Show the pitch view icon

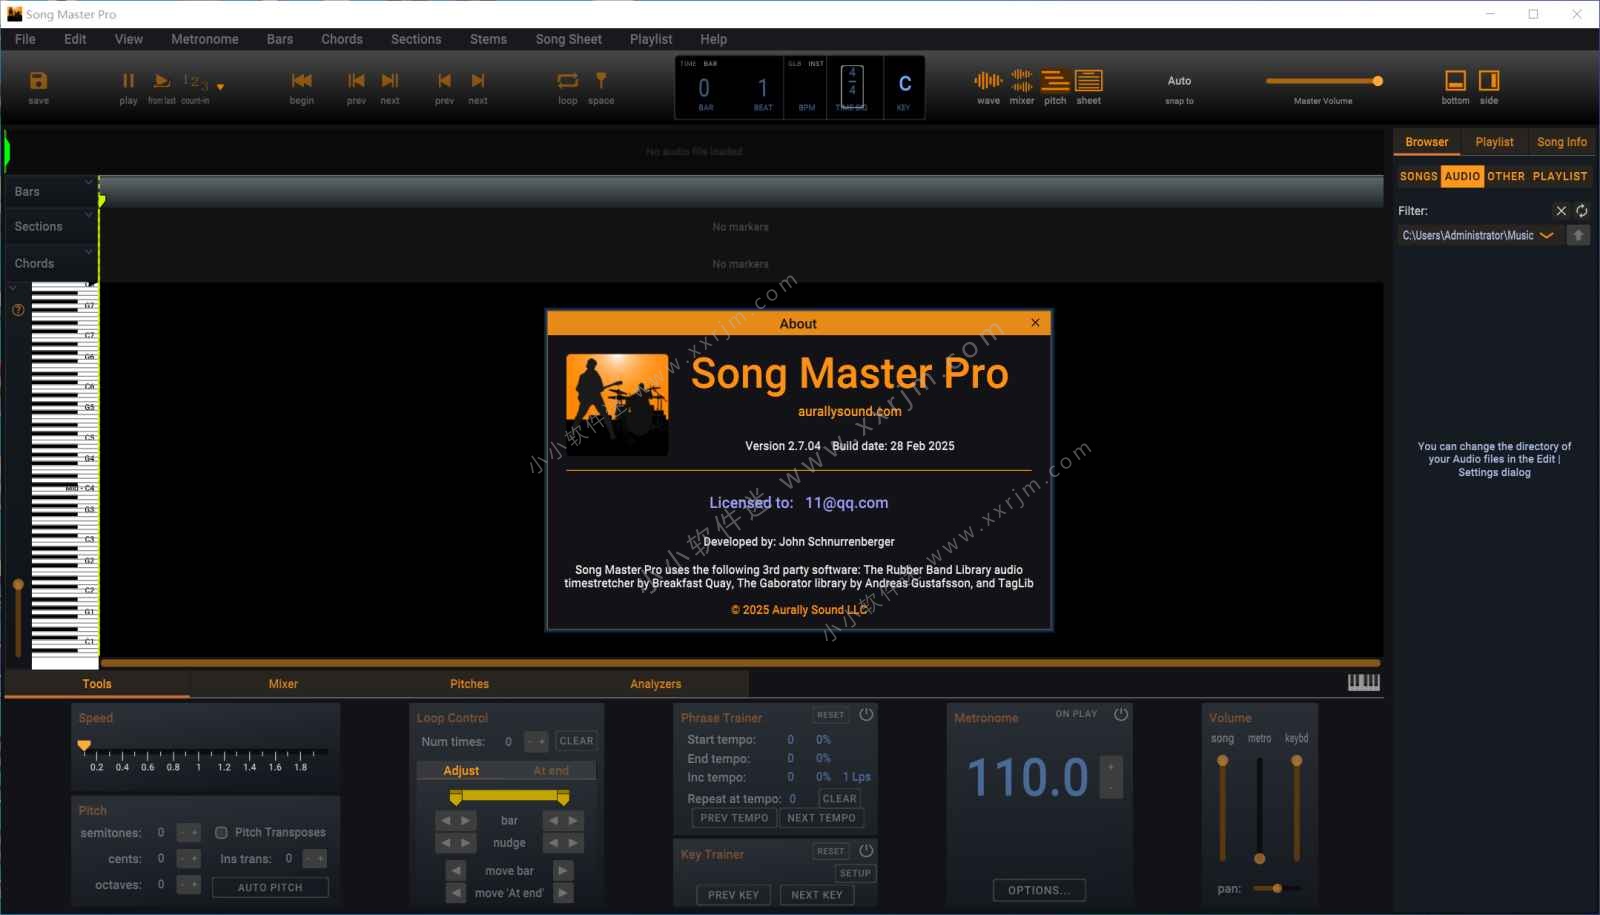coord(1055,81)
